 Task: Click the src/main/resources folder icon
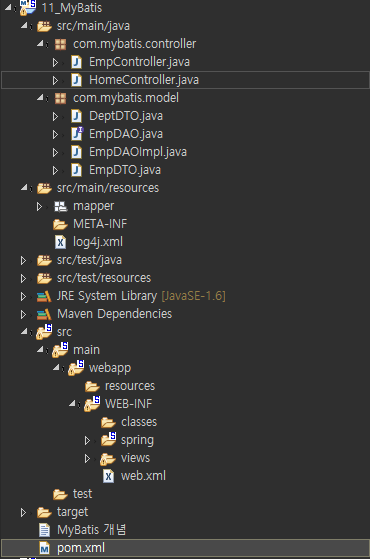point(44,188)
